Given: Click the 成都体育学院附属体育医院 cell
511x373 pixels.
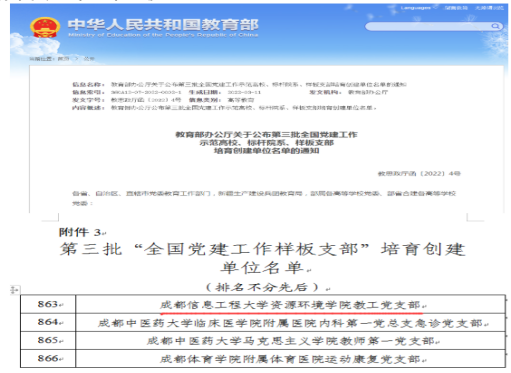Looking at the screenshot, I should coord(290,359).
